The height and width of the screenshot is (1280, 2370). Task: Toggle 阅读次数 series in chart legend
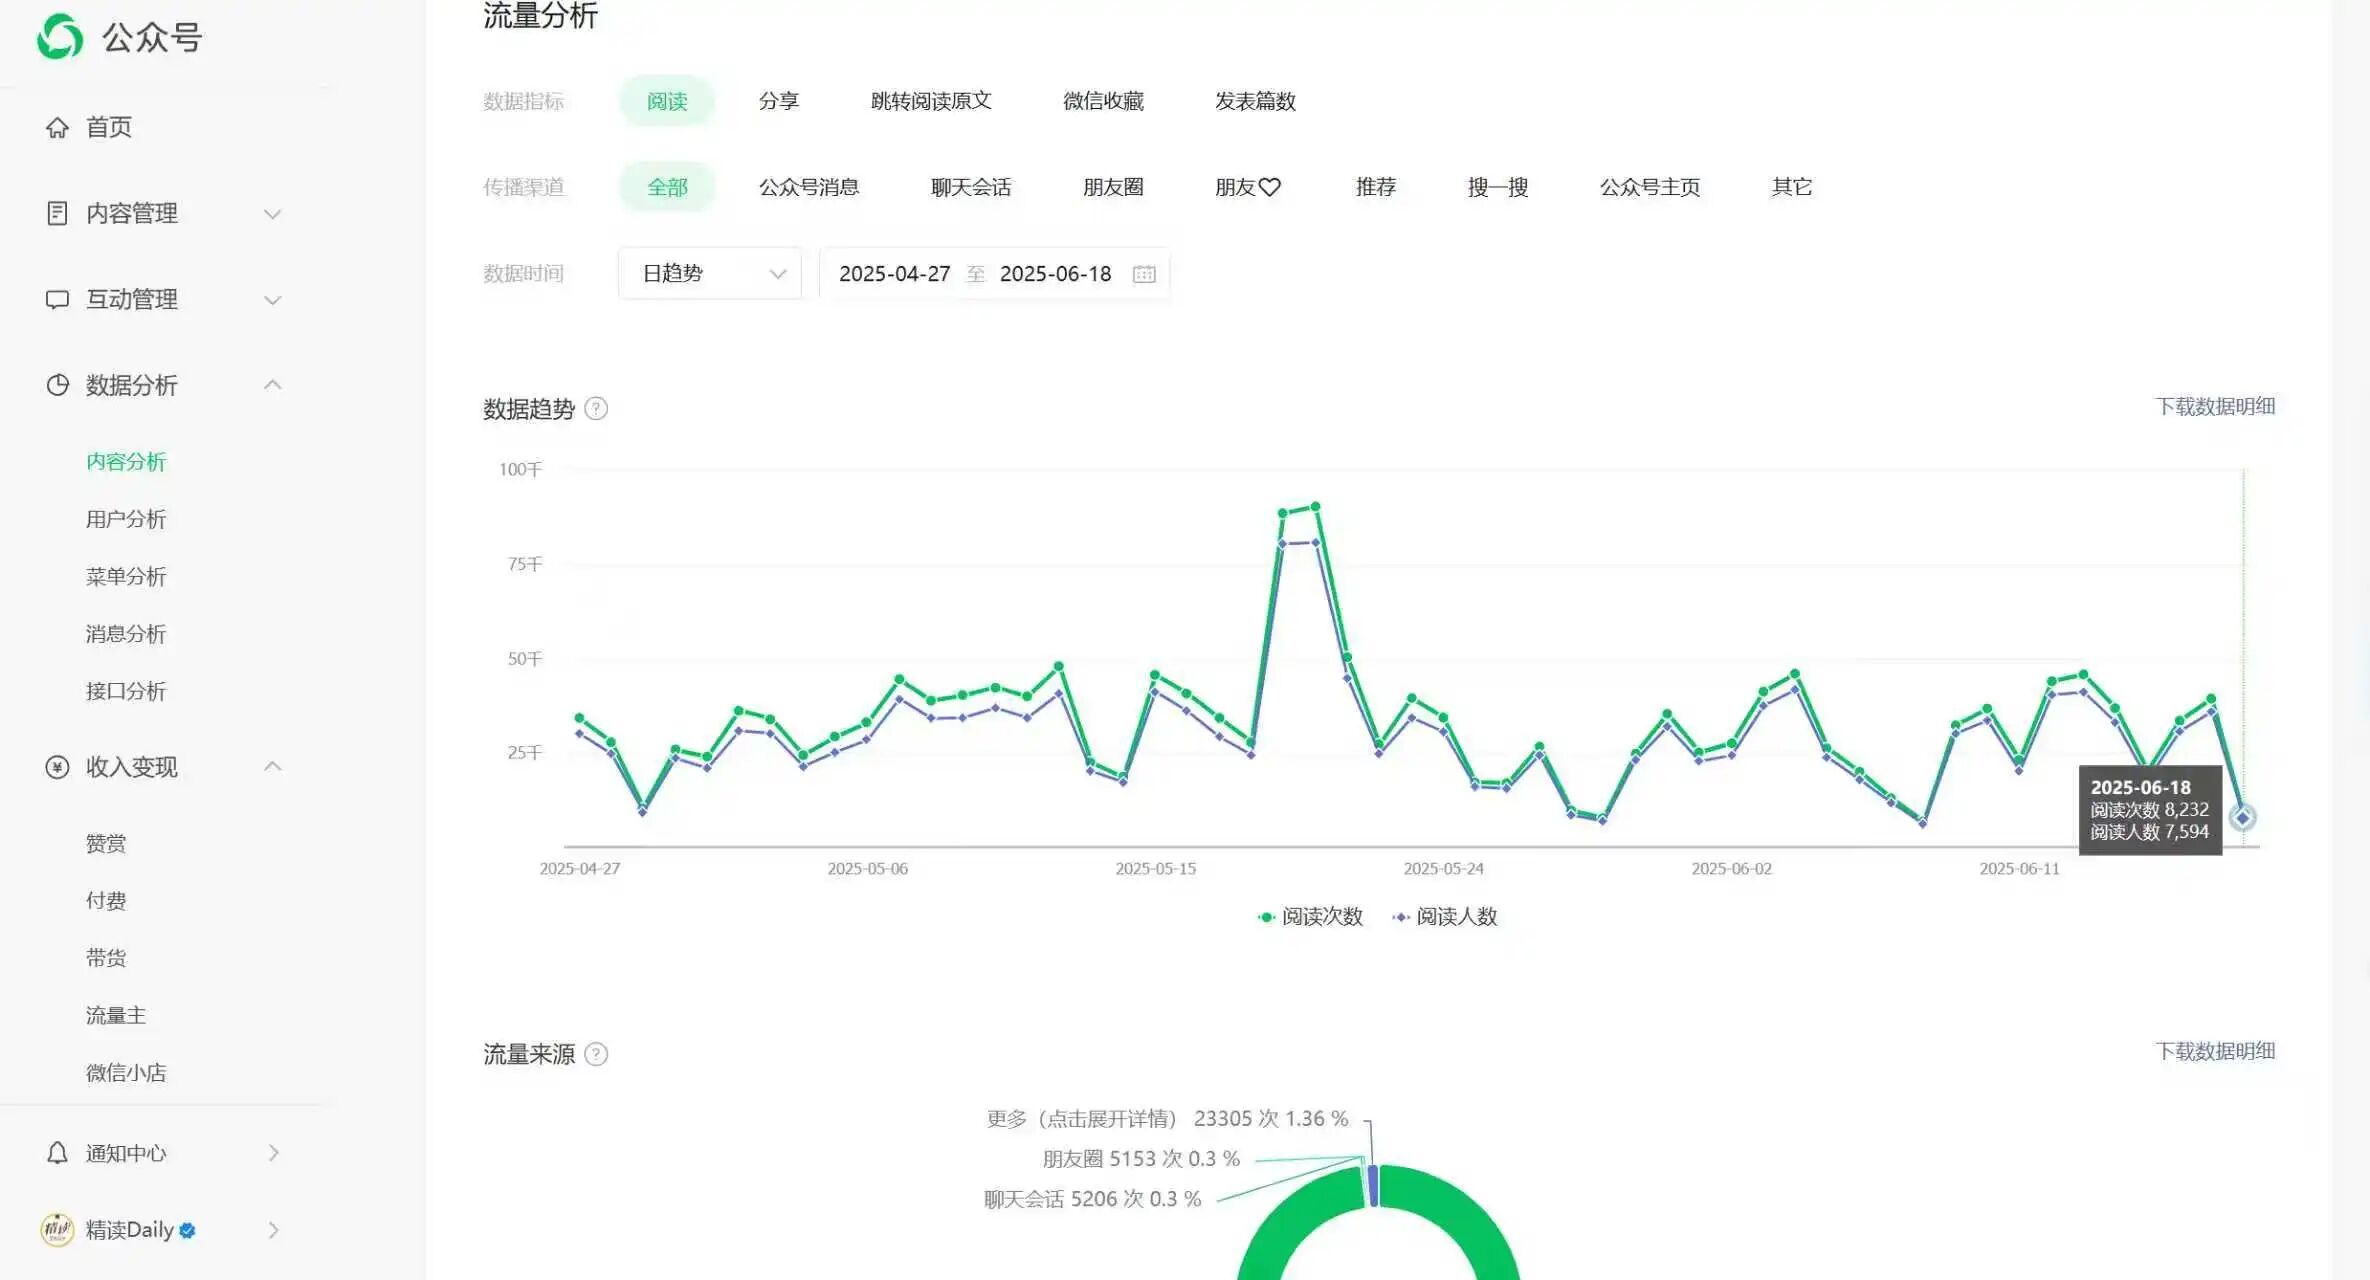pyautogui.click(x=1311, y=917)
